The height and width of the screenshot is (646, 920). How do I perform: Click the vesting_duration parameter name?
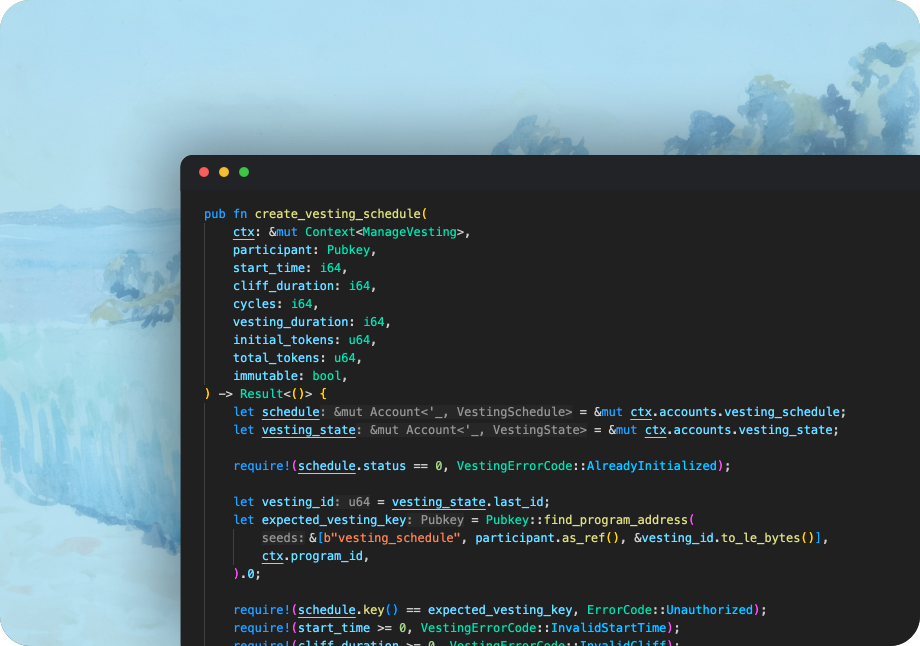pos(290,322)
